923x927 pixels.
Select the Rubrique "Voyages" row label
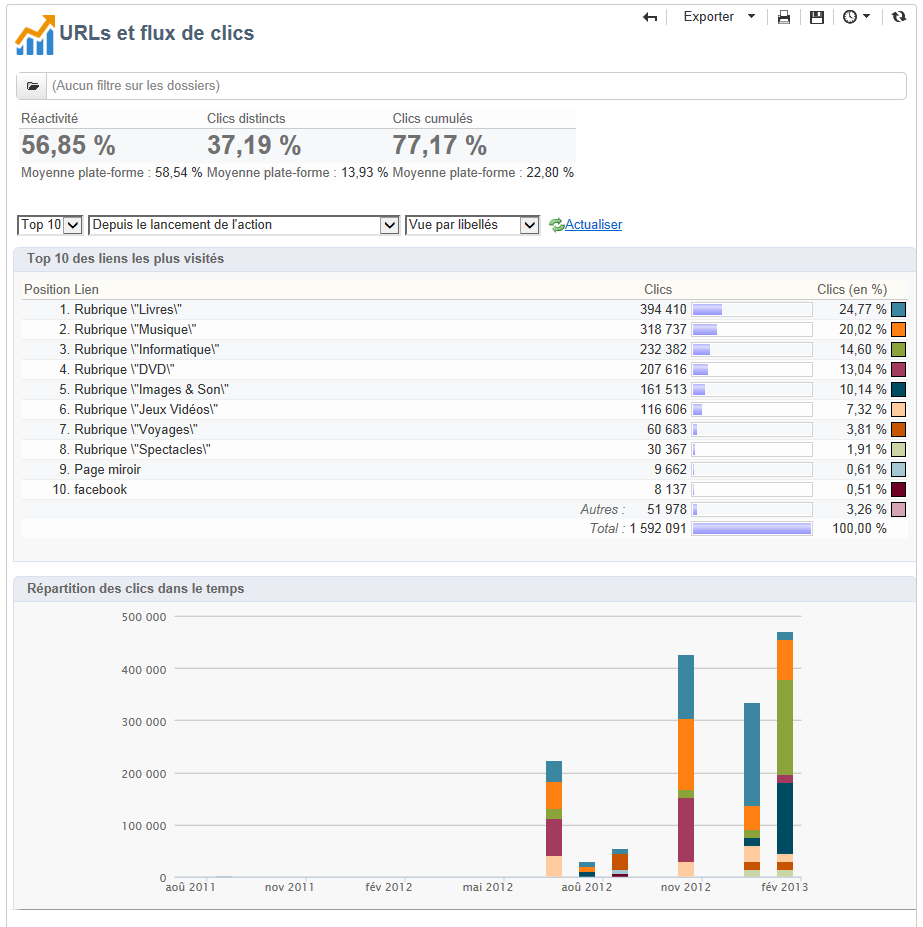coord(136,429)
